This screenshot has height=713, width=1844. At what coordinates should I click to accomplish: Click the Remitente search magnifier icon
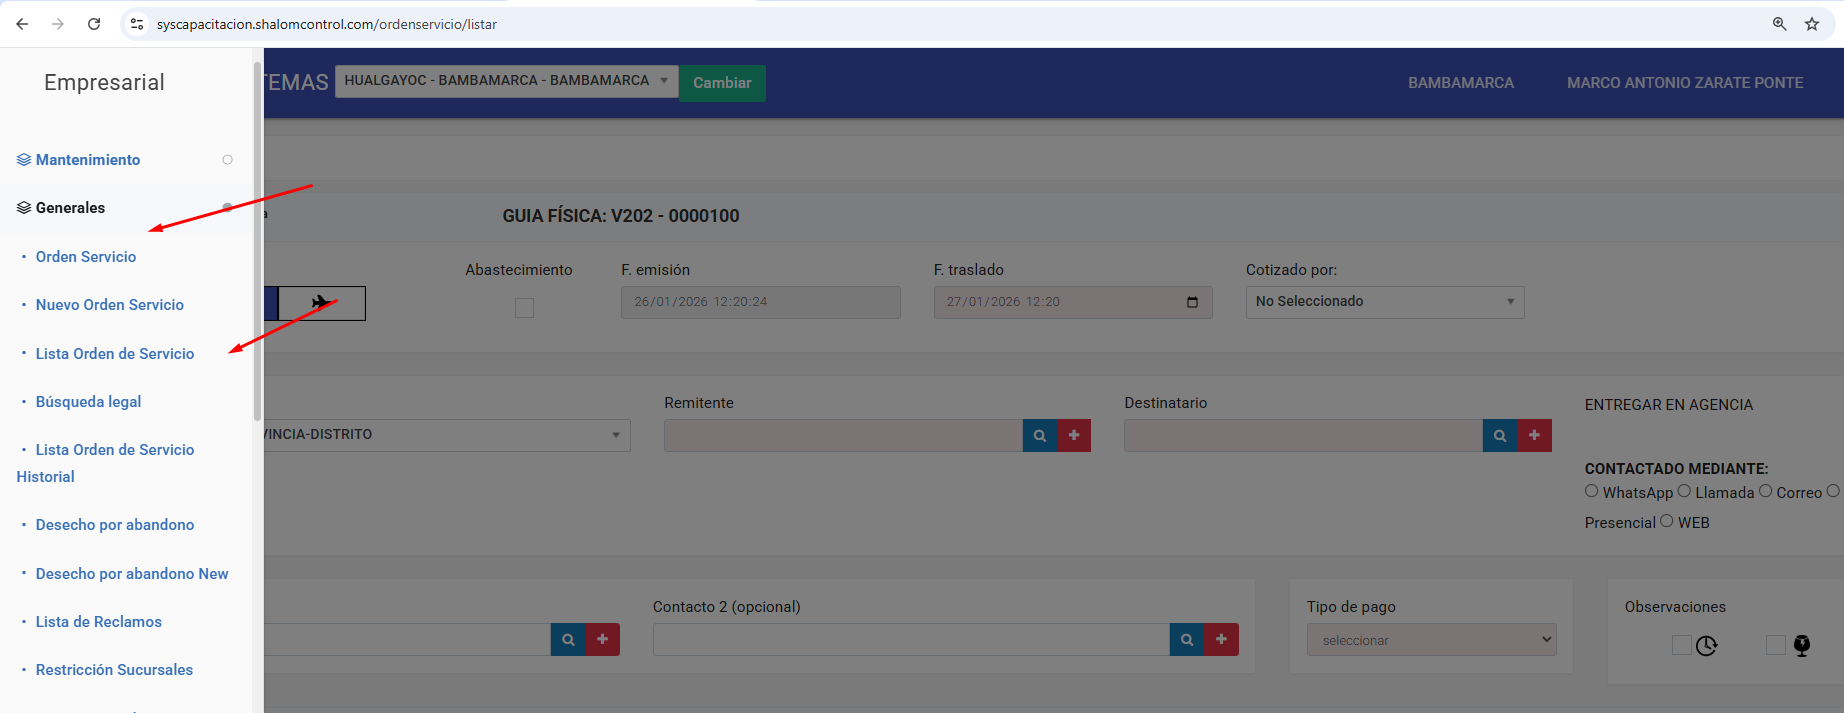click(x=1040, y=436)
